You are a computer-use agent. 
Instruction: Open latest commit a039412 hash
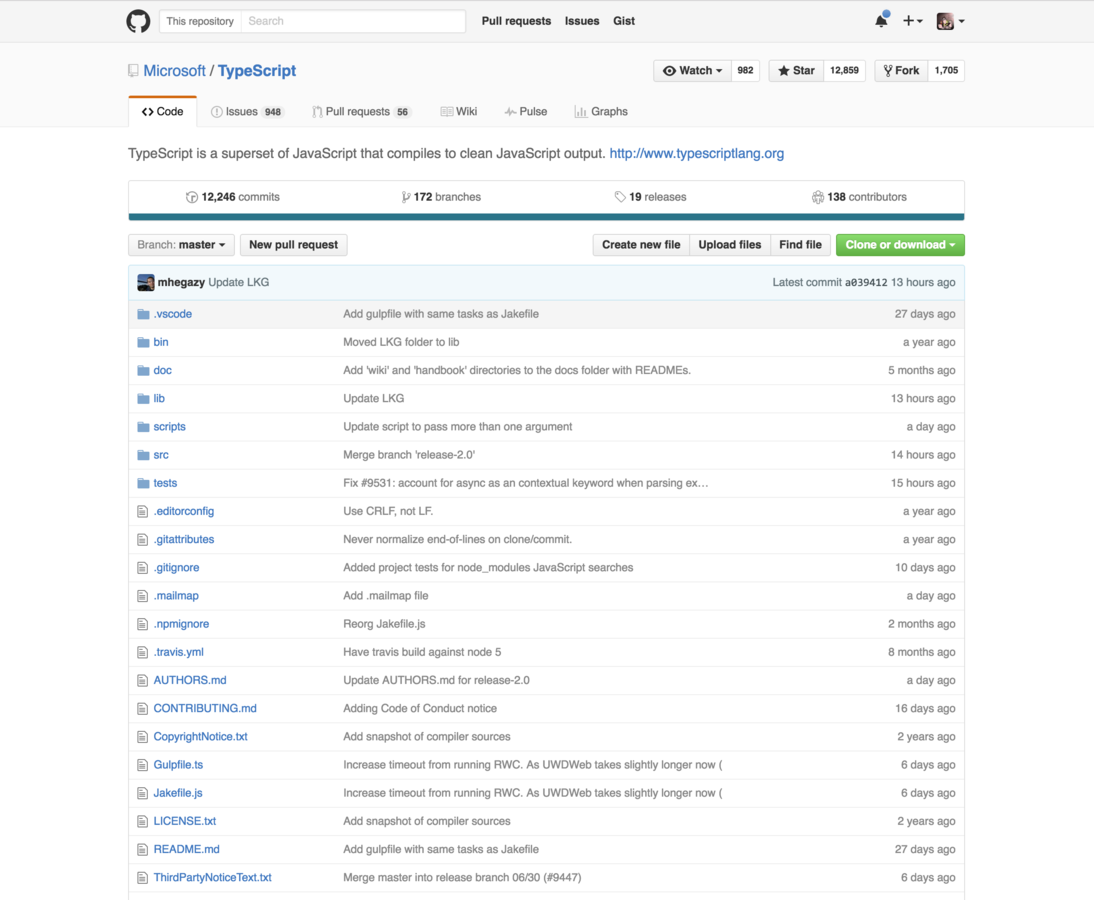pyautogui.click(x=866, y=283)
